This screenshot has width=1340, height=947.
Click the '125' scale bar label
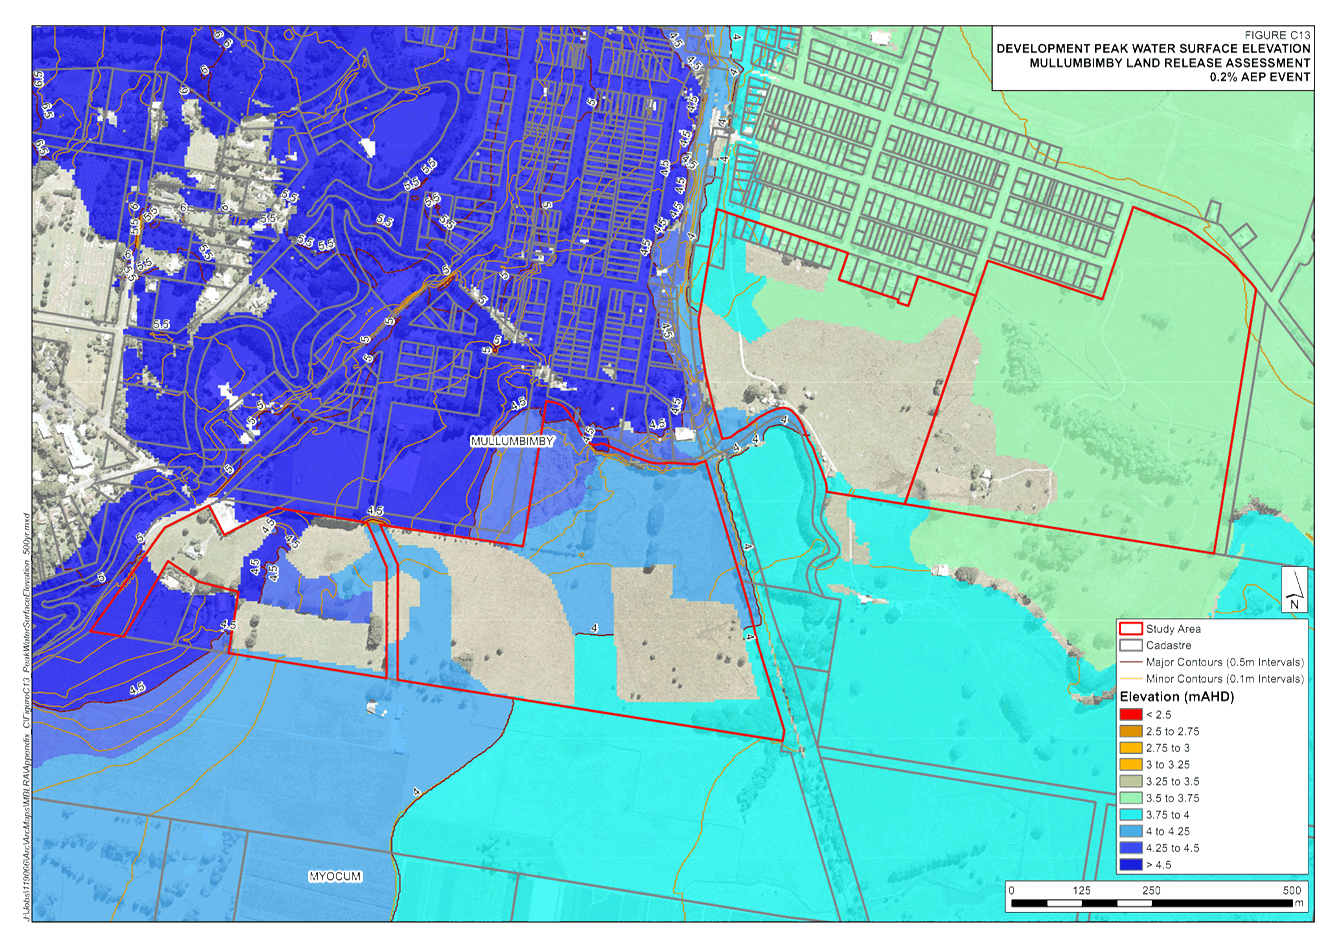tap(1081, 890)
